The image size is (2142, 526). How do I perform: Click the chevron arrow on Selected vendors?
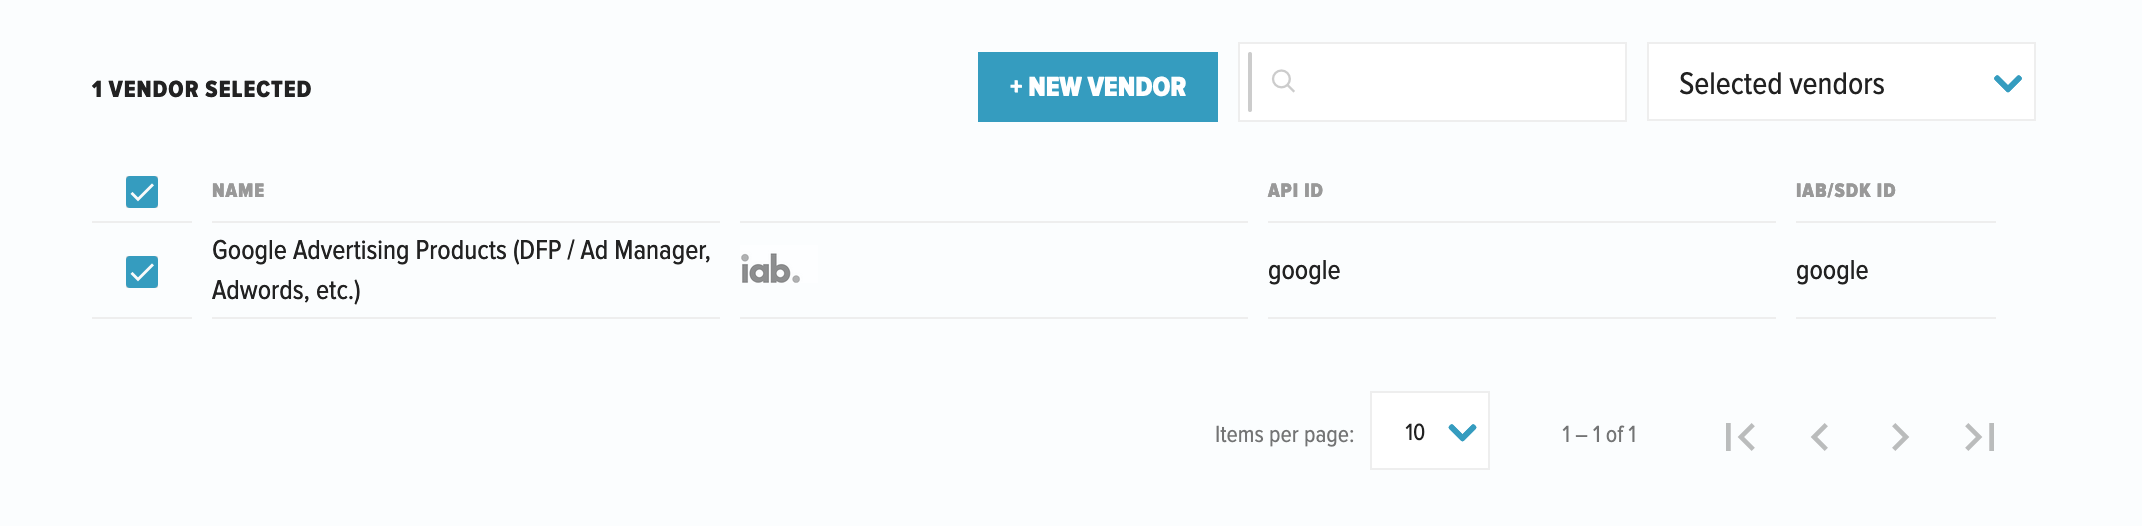click(x=2007, y=84)
